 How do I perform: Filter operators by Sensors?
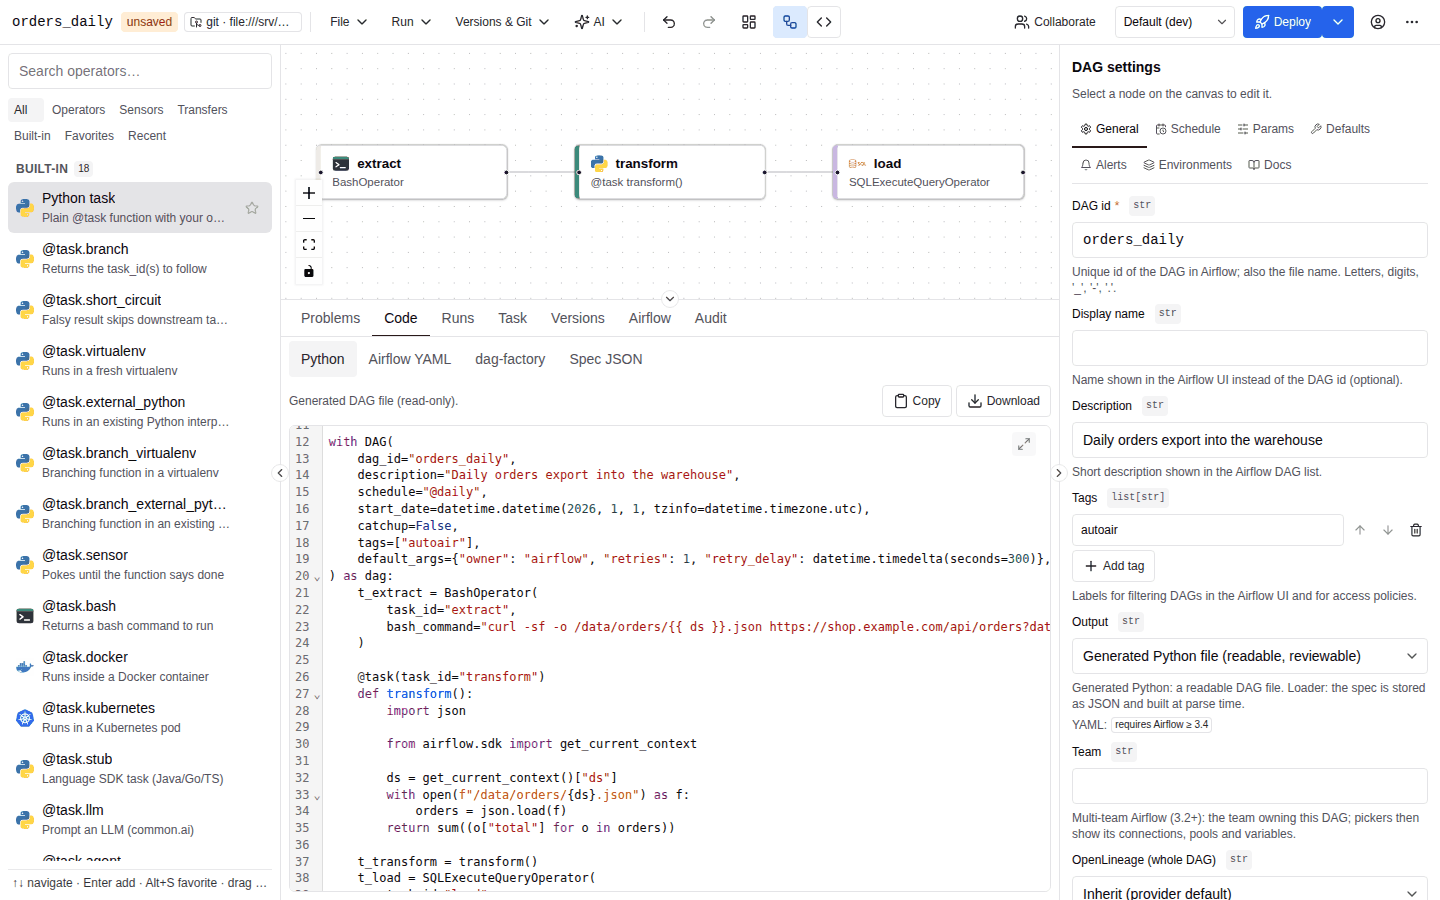[x=141, y=110]
